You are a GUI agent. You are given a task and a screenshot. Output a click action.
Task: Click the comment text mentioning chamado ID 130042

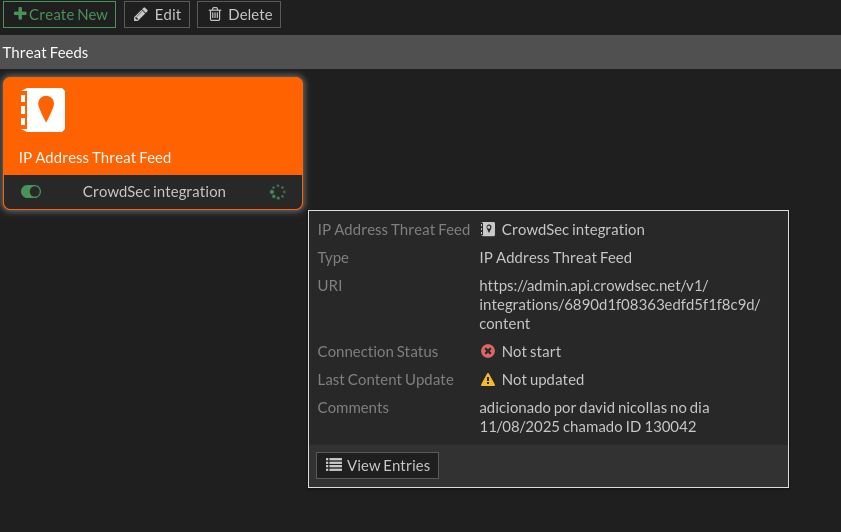tap(594, 417)
